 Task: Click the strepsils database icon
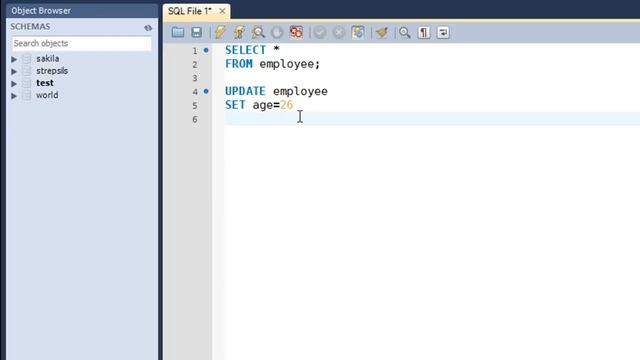(27, 71)
